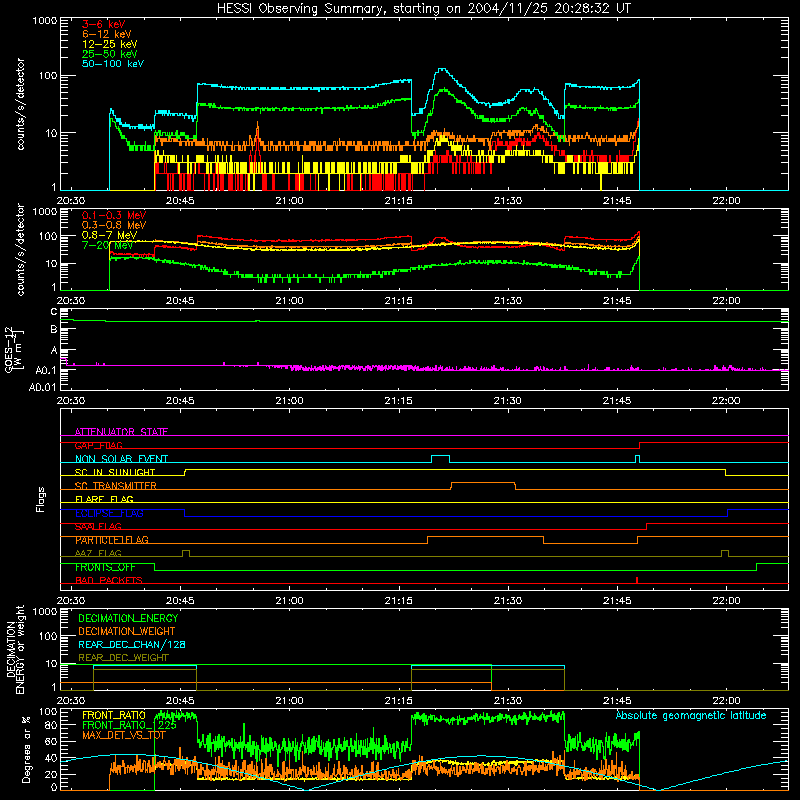Click the GOES-12 axis label
This screenshot has width=800, height=800.
pyautogui.click(x=14, y=349)
